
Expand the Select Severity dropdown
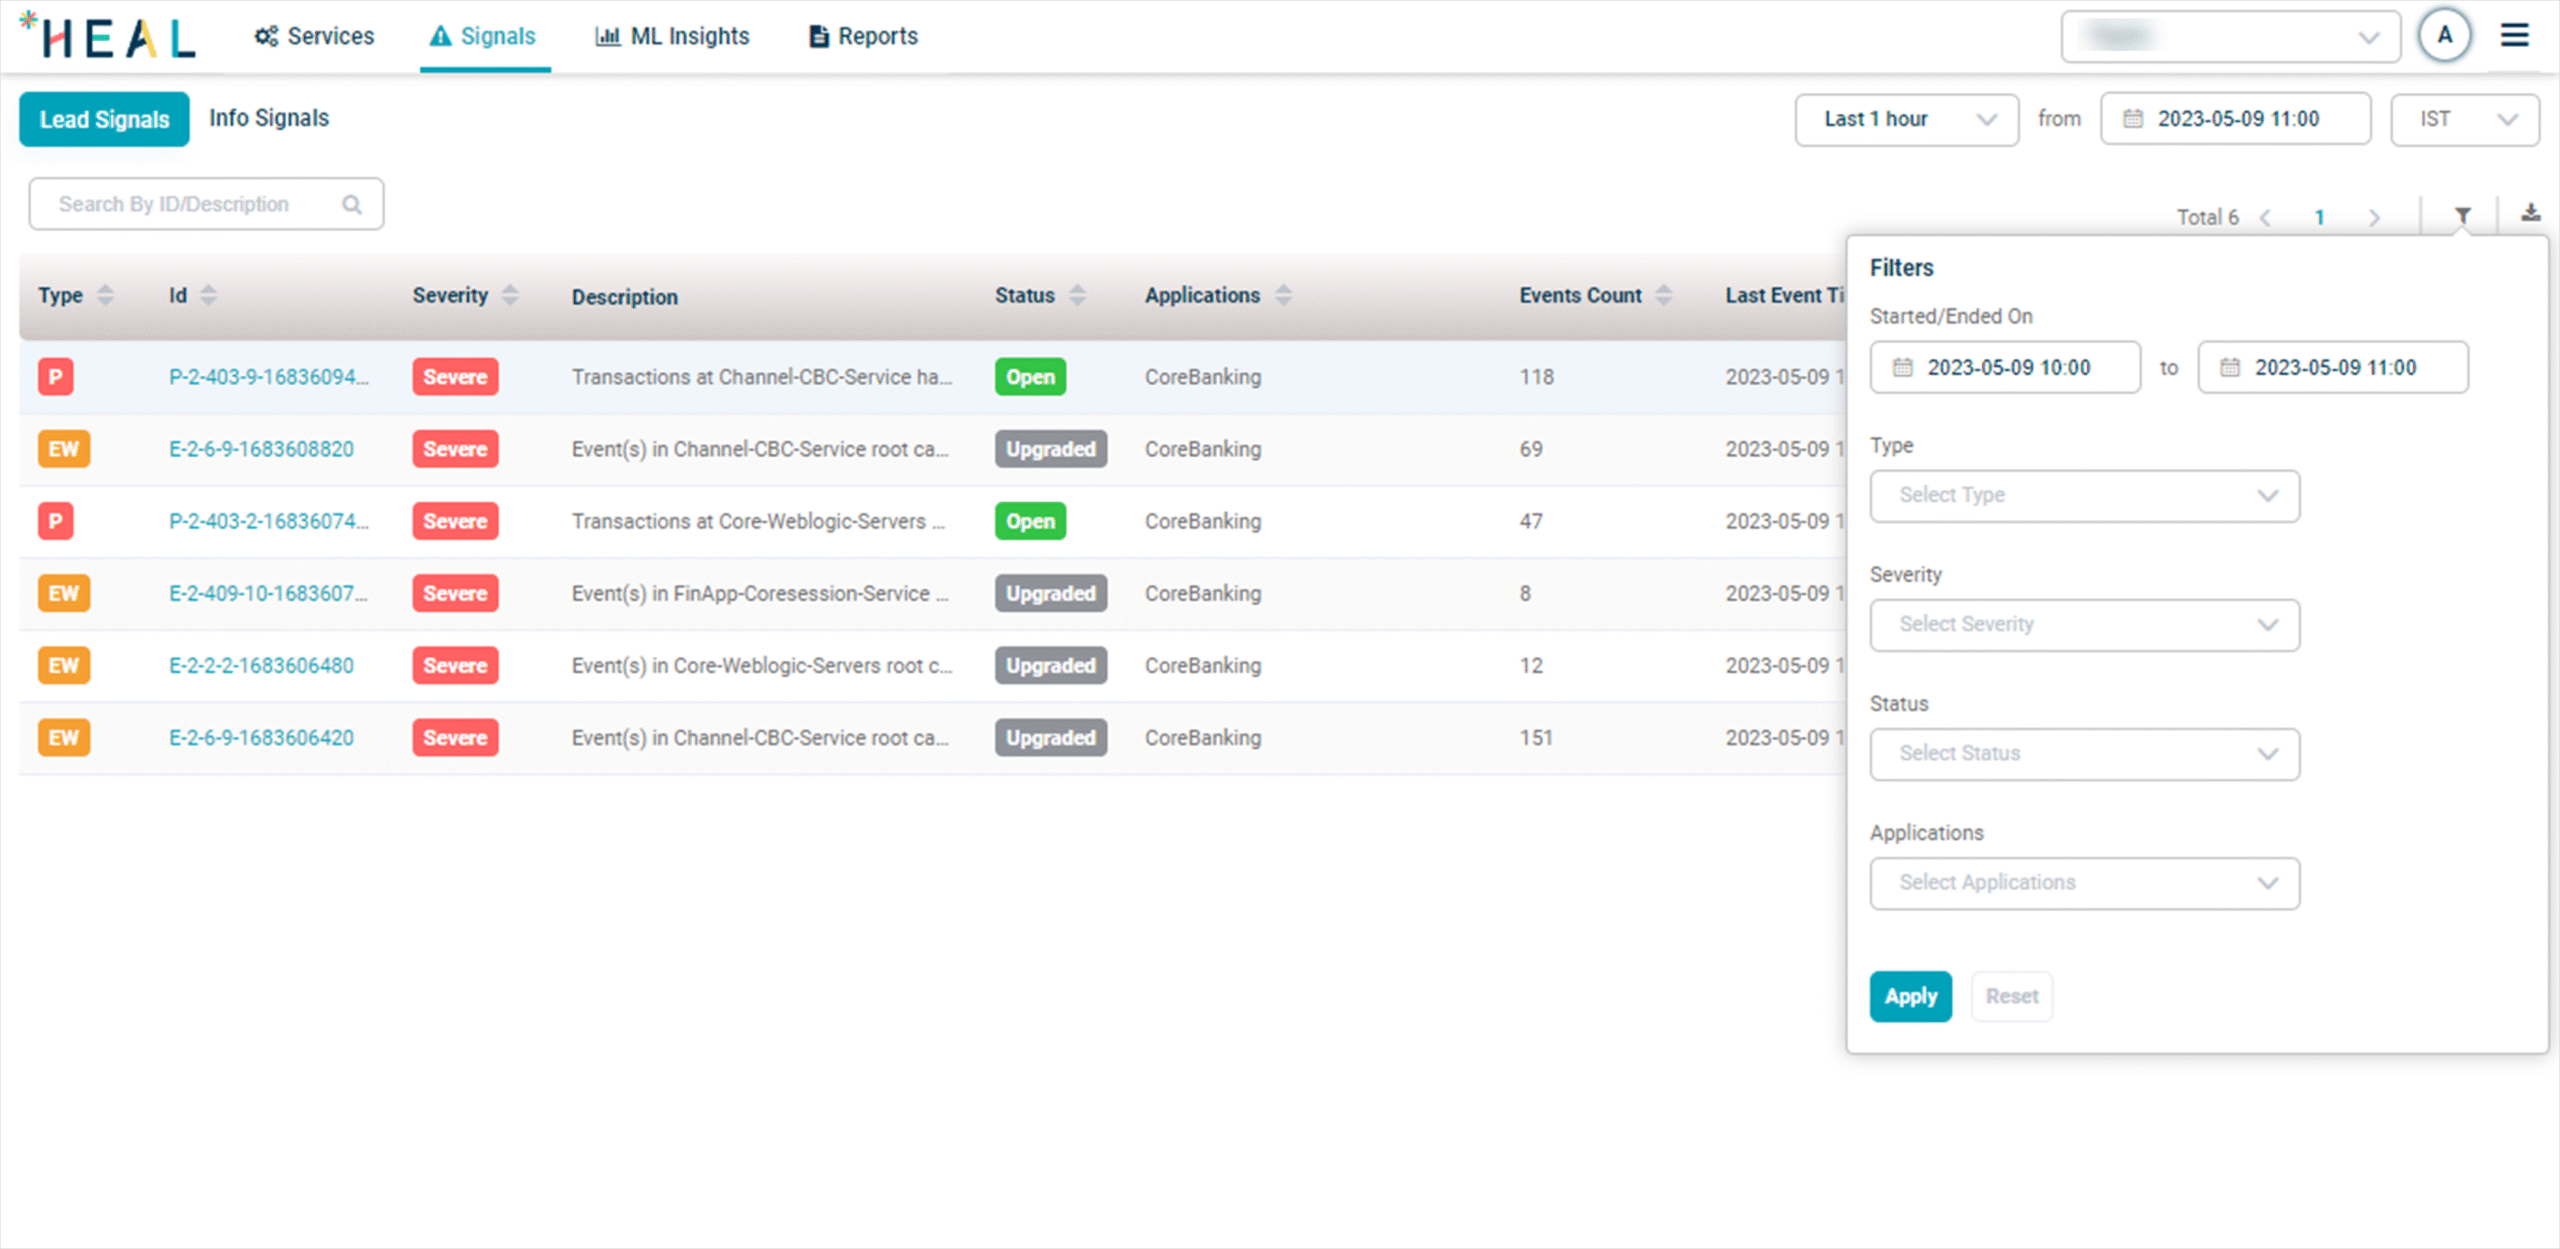coord(2084,624)
